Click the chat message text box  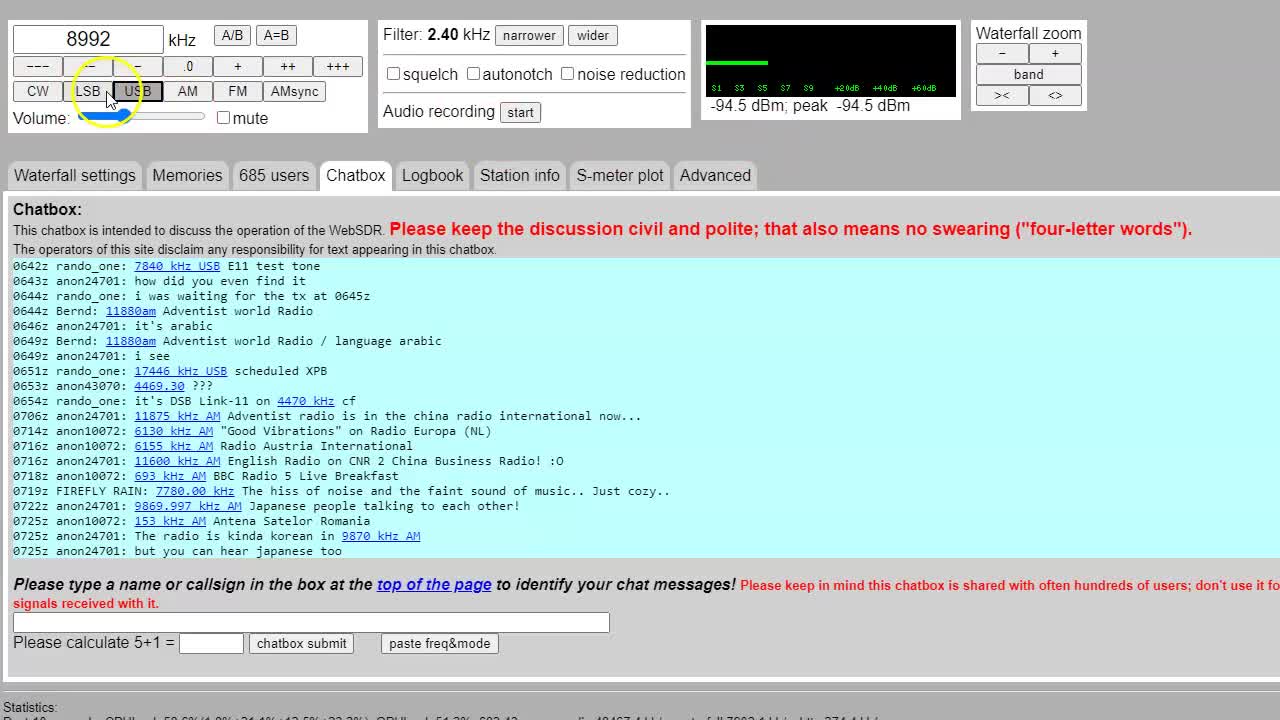(x=311, y=622)
